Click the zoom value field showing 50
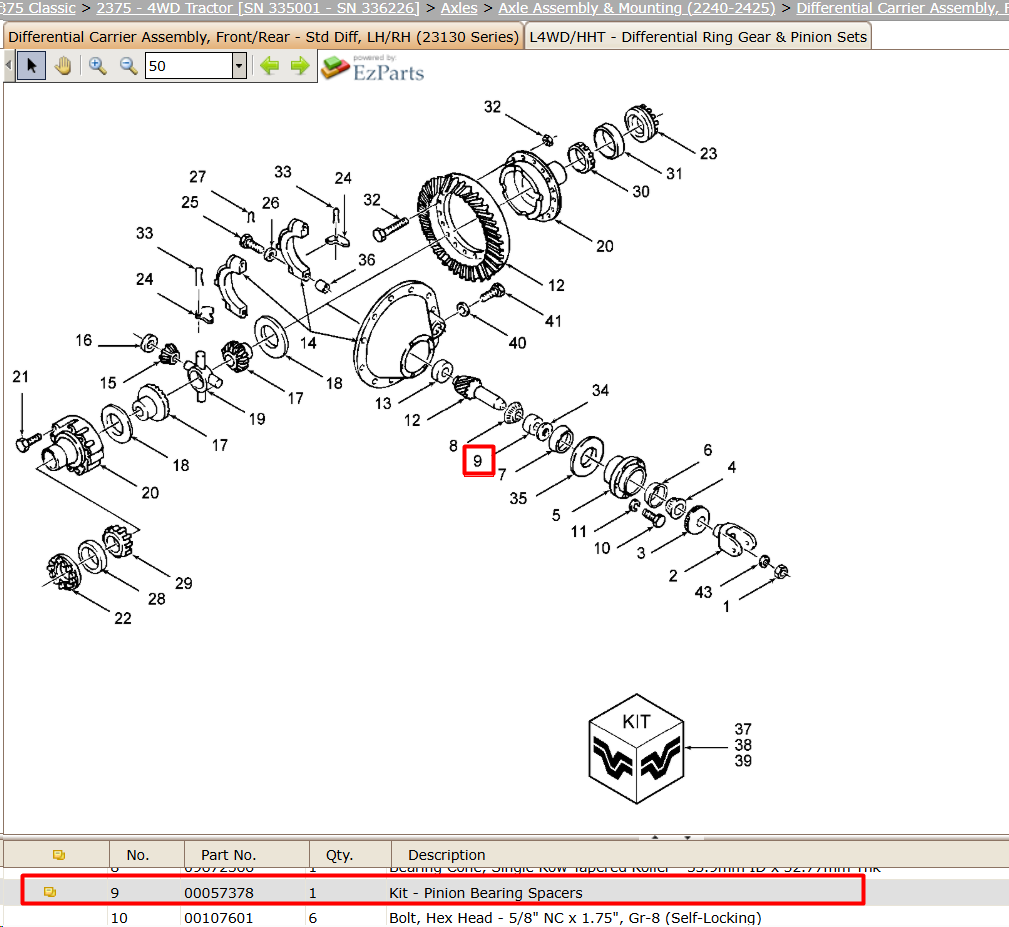The image size is (1009, 927). (189, 66)
